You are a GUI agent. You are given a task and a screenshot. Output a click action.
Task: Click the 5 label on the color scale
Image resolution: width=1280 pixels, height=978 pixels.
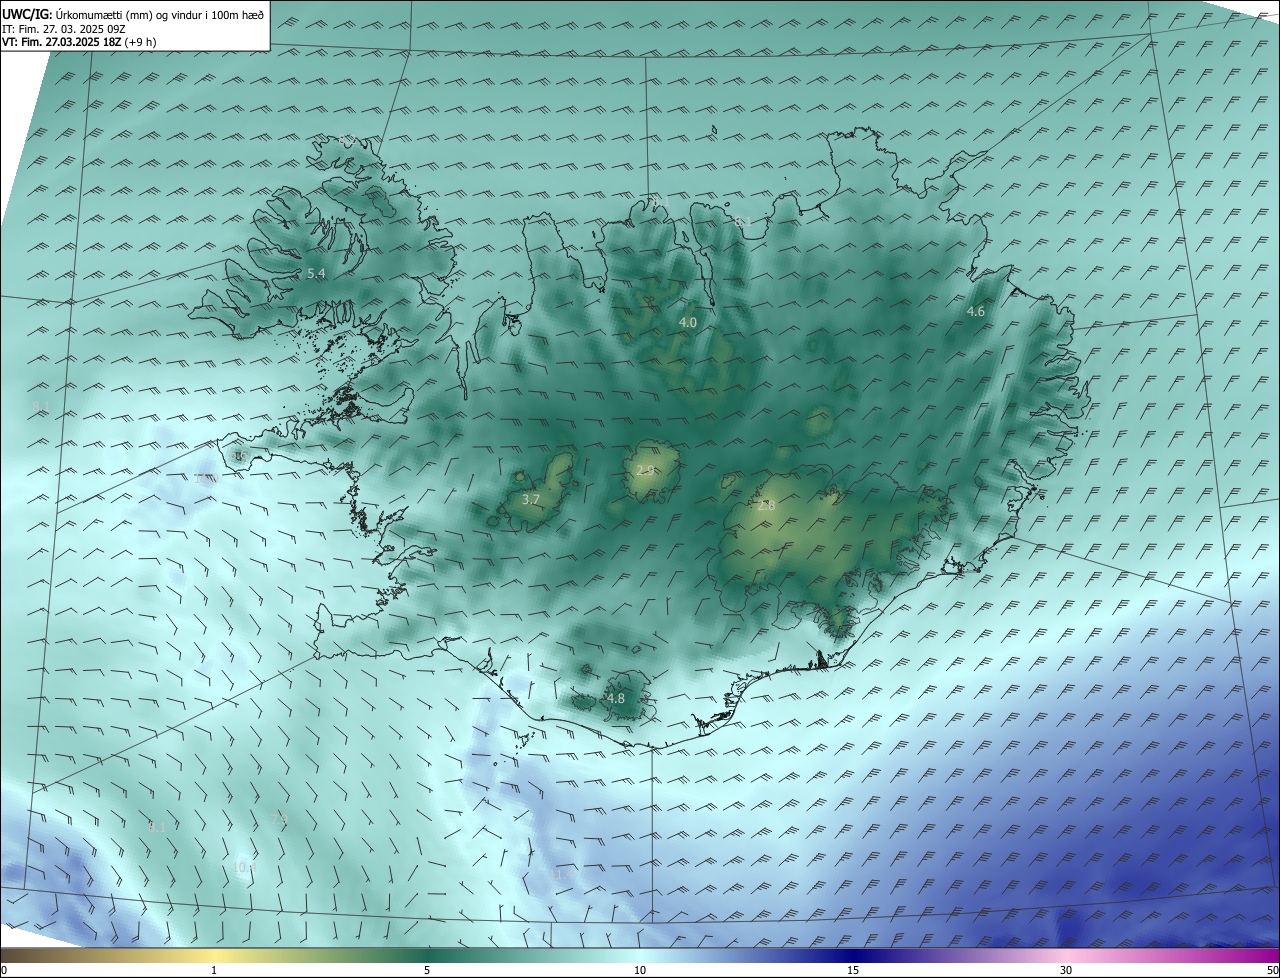coord(427,970)
